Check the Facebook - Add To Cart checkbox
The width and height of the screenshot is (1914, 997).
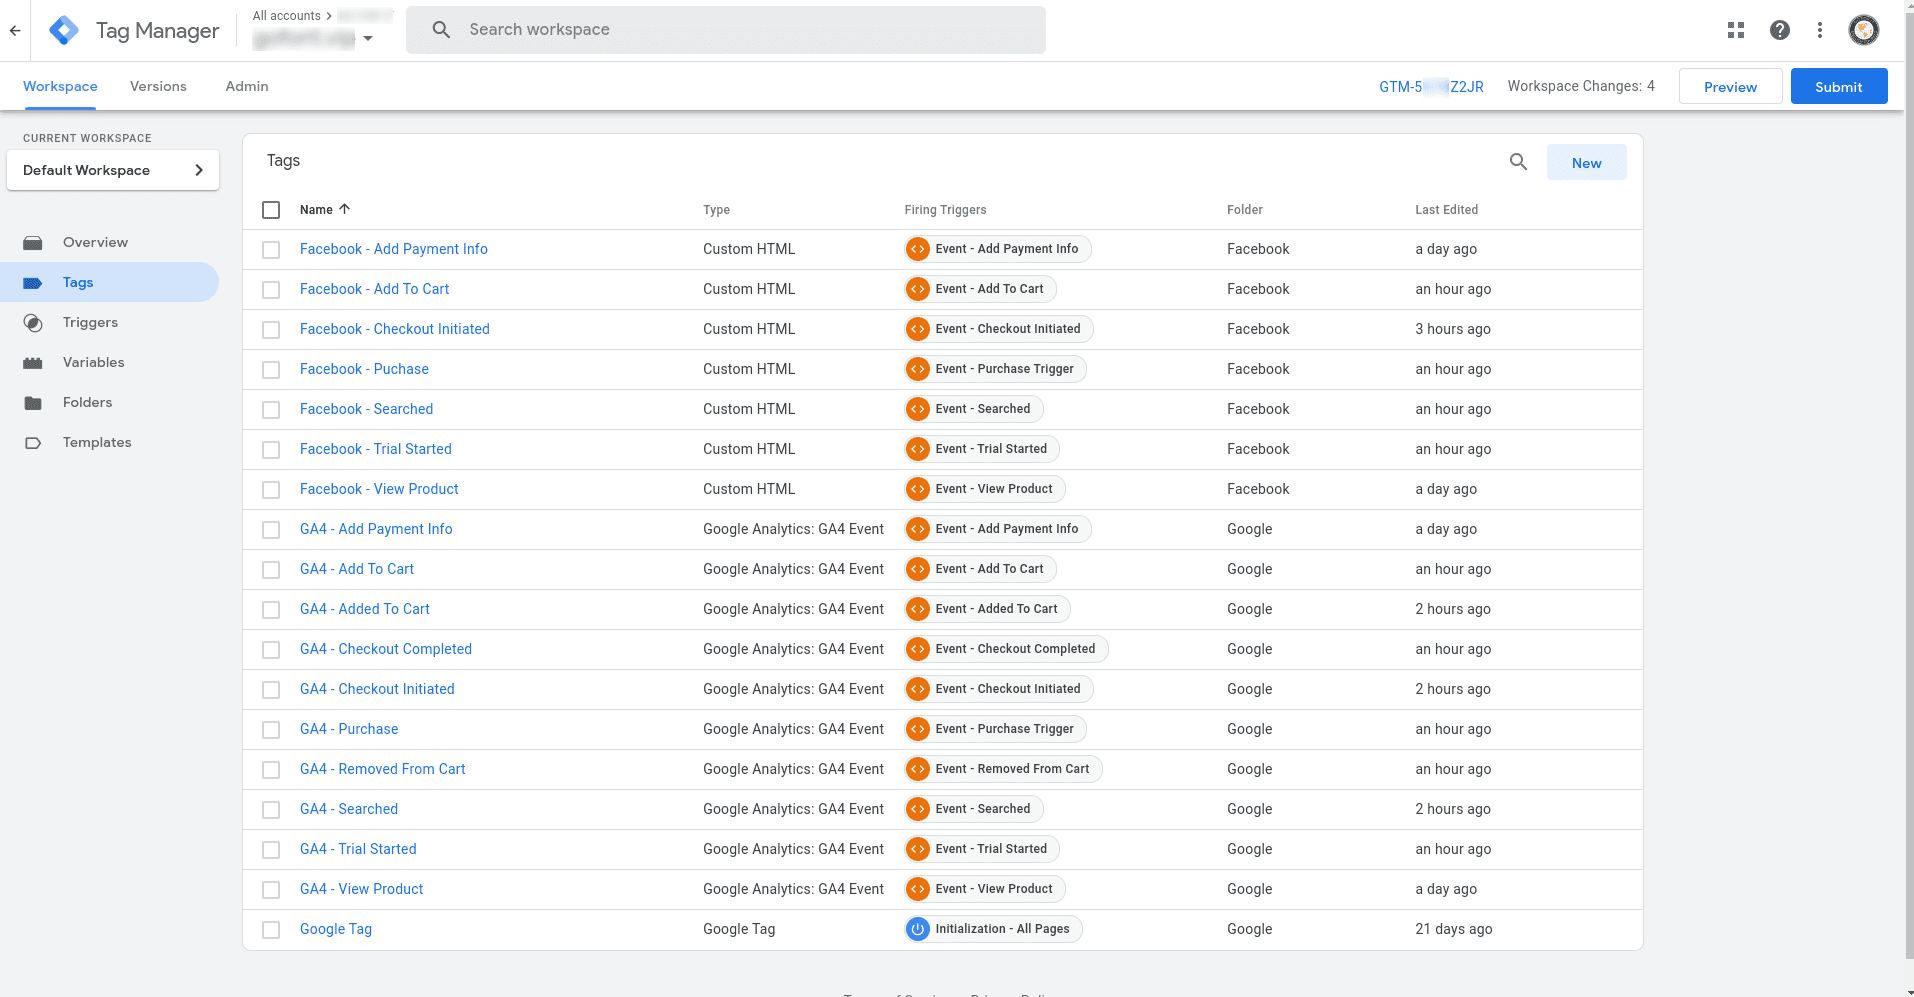[271, 290]
